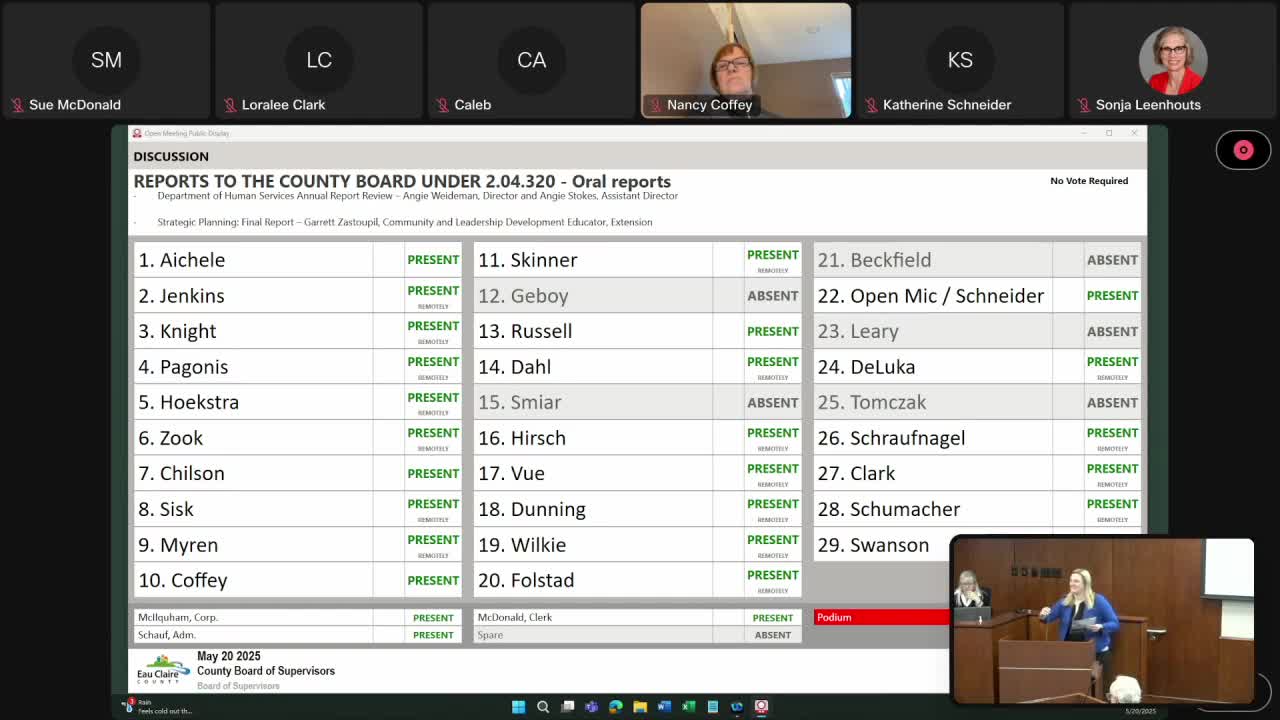Click the red recording indicator button
The height and width of the screenshot is (720, 1280).
pyautogui.click(x=1243, y=150)
